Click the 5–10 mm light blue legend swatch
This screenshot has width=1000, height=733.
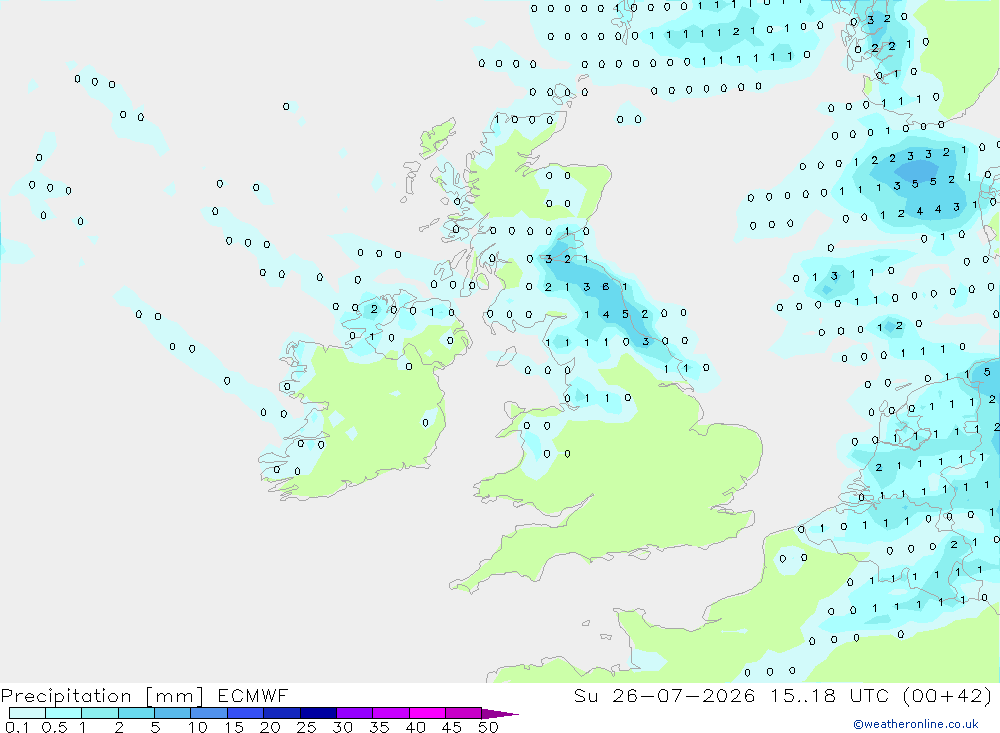pos(173,713)
